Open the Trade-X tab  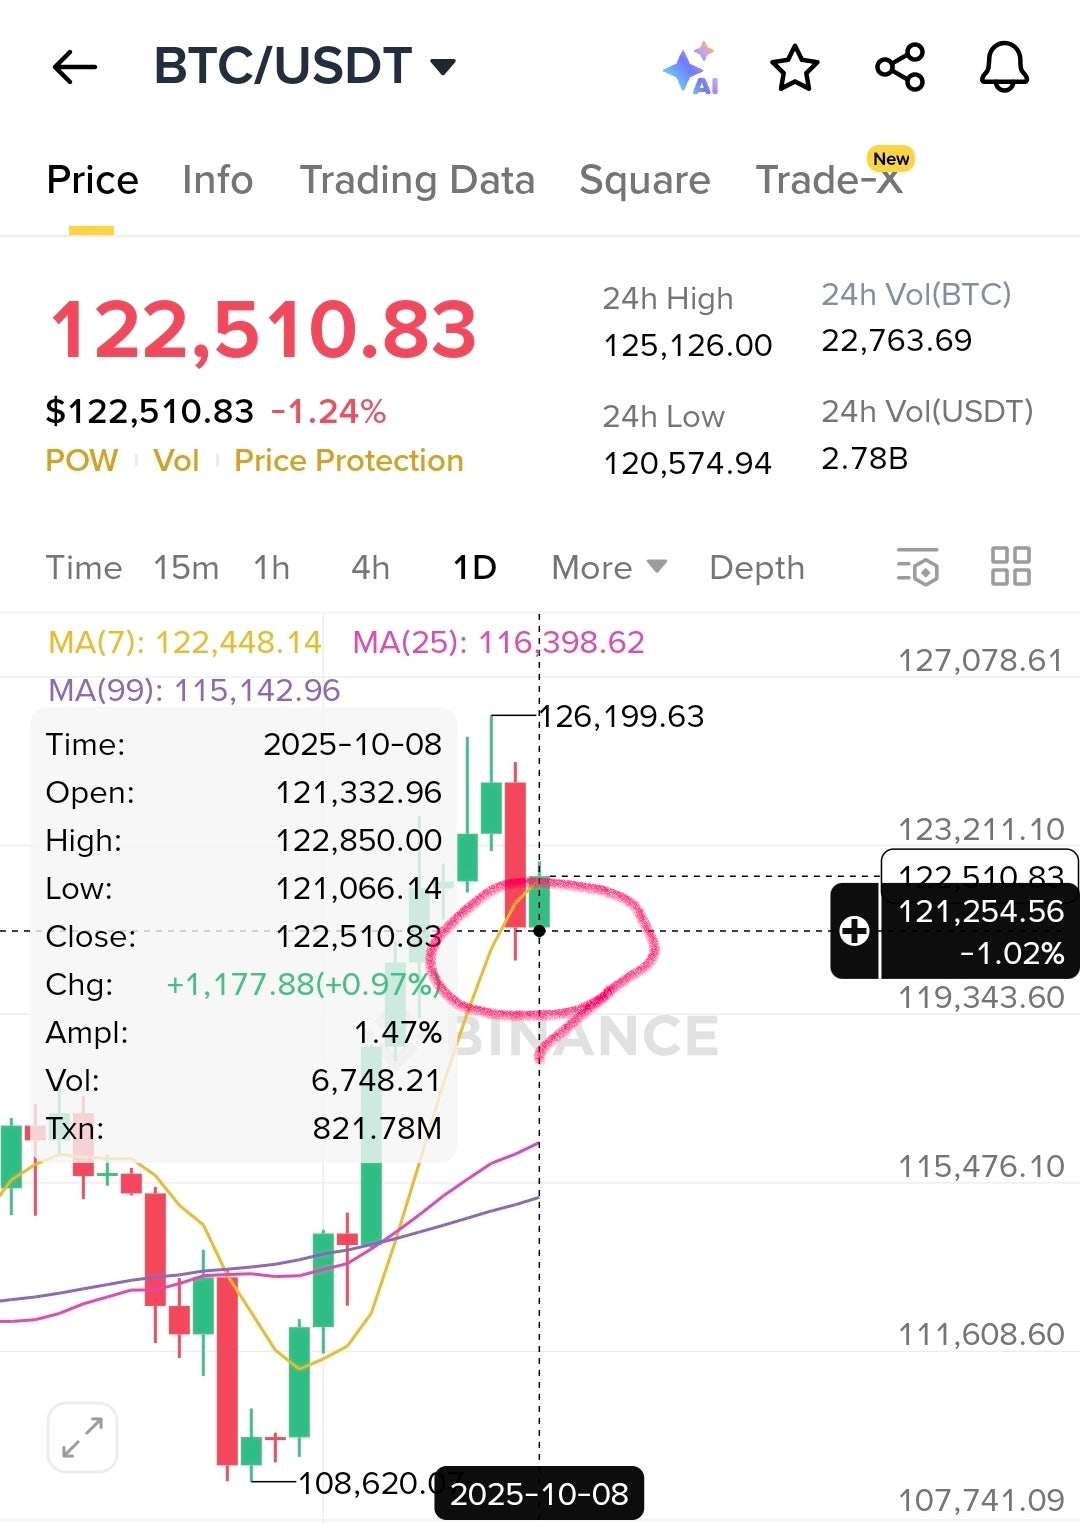(x=829, y=180)
